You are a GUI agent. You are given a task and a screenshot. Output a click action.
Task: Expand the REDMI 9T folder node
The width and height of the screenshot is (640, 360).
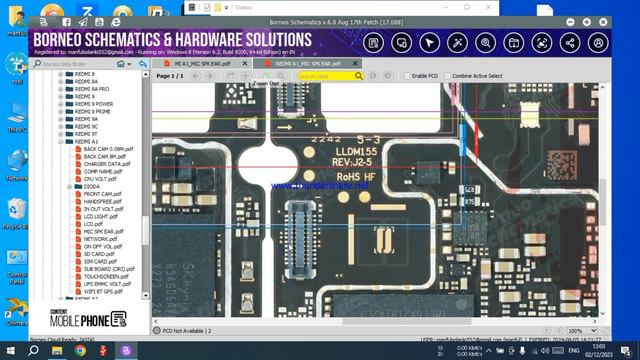(61, 134)
